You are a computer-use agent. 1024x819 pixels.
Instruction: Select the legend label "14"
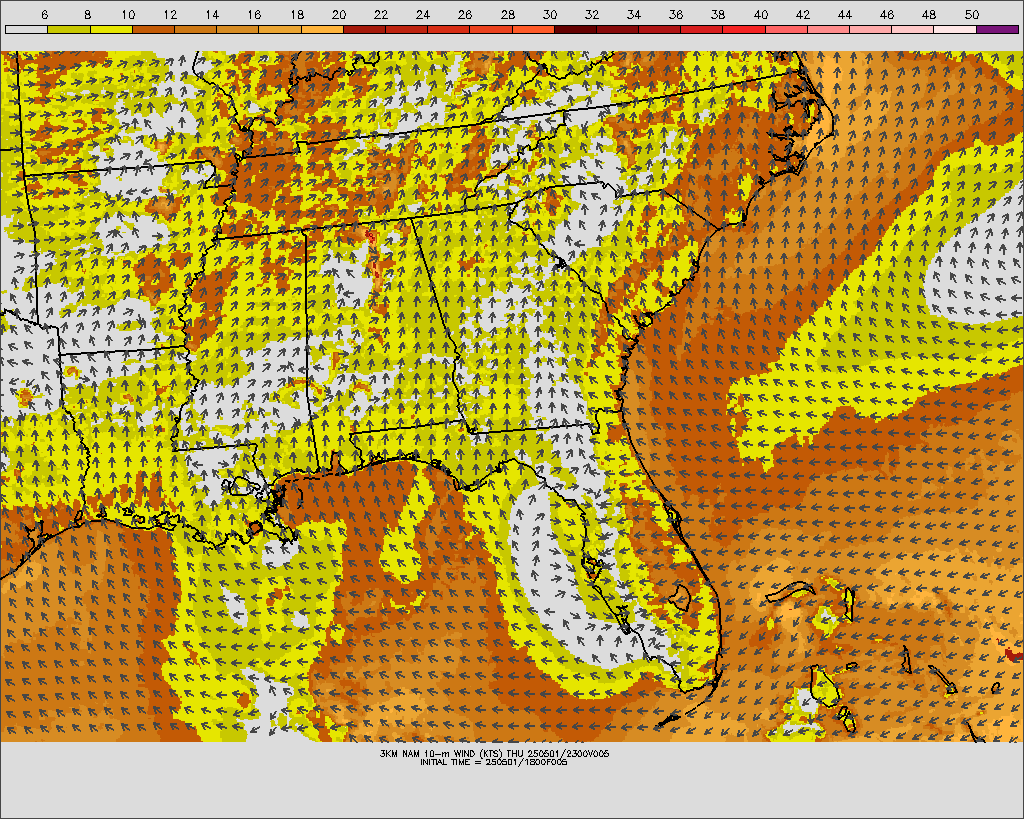(x=212, y=14)
